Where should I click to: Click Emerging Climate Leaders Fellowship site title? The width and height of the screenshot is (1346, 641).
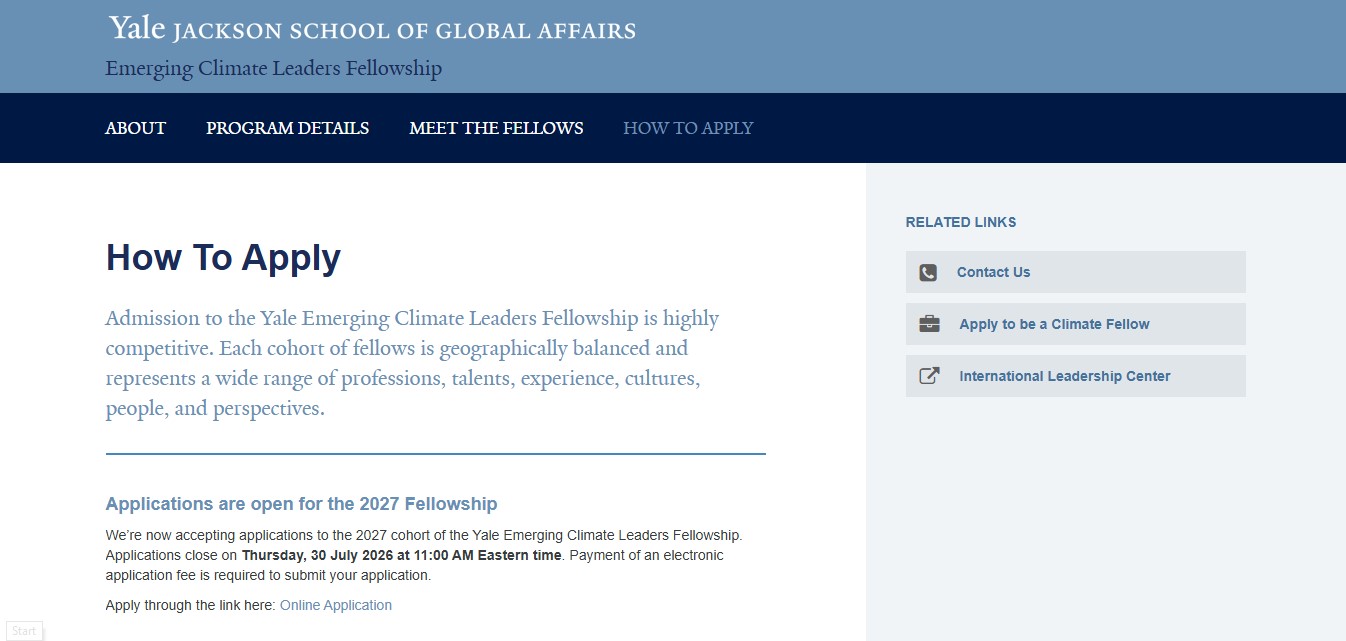coord(273,69)
